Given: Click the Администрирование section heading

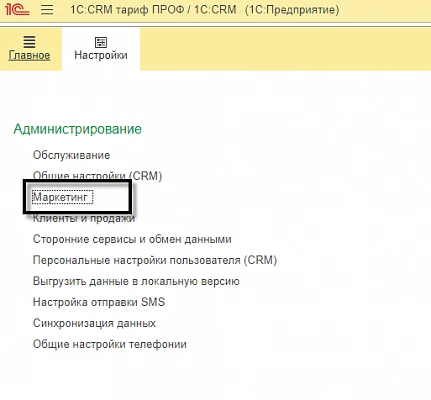Looking at the screenshot, I should 77,129.
